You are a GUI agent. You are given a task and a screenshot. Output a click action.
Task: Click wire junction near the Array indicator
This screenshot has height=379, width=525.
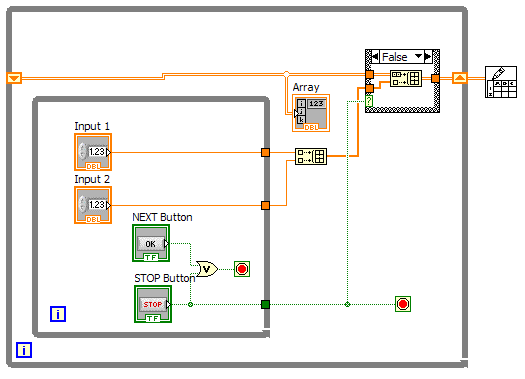(x=286, y=74)
